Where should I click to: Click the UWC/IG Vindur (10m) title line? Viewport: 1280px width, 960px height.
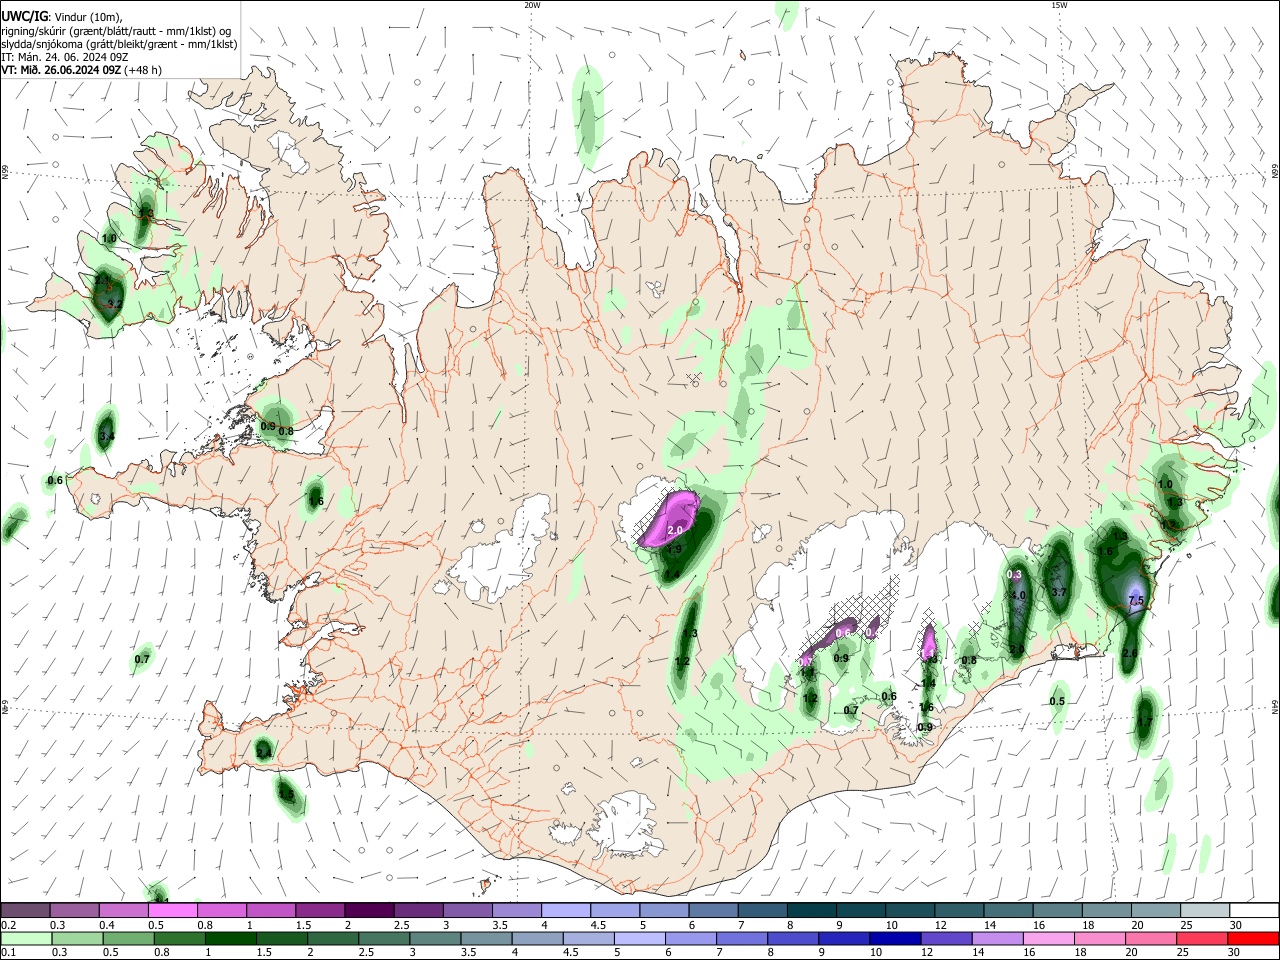click(62, 16)
